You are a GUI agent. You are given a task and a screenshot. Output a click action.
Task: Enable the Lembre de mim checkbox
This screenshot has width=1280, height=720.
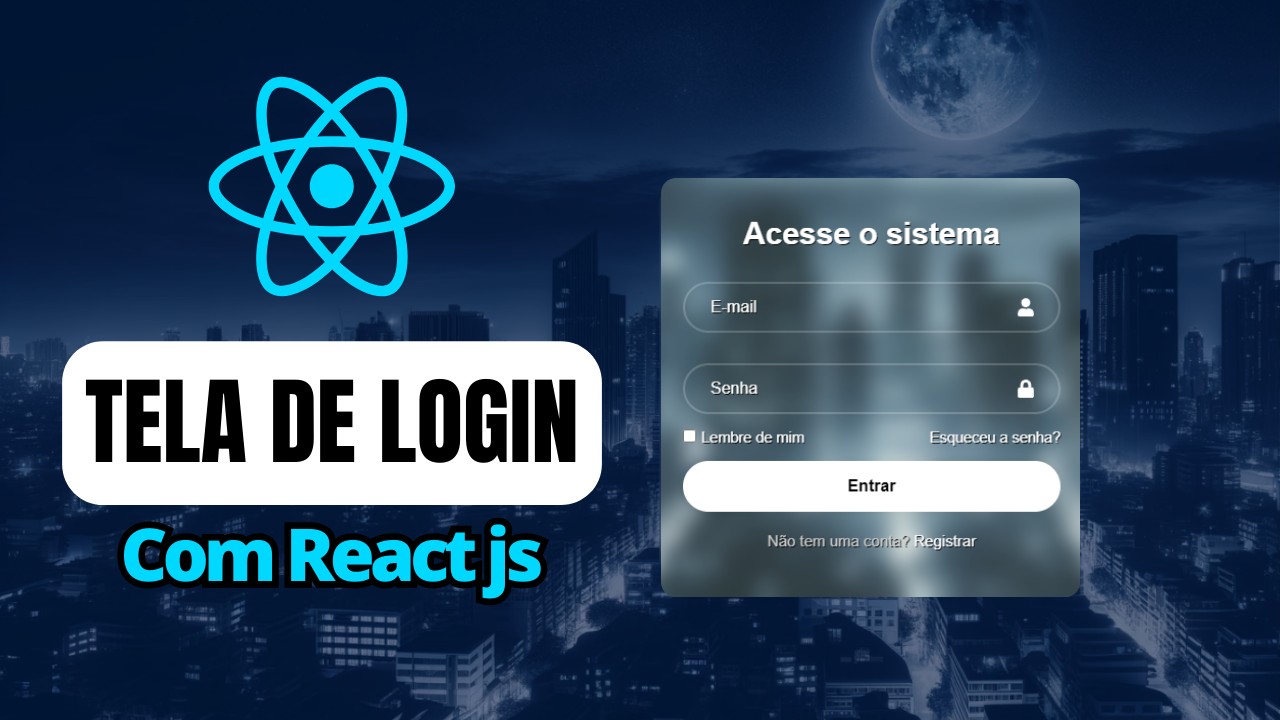(x=689, y=436)
